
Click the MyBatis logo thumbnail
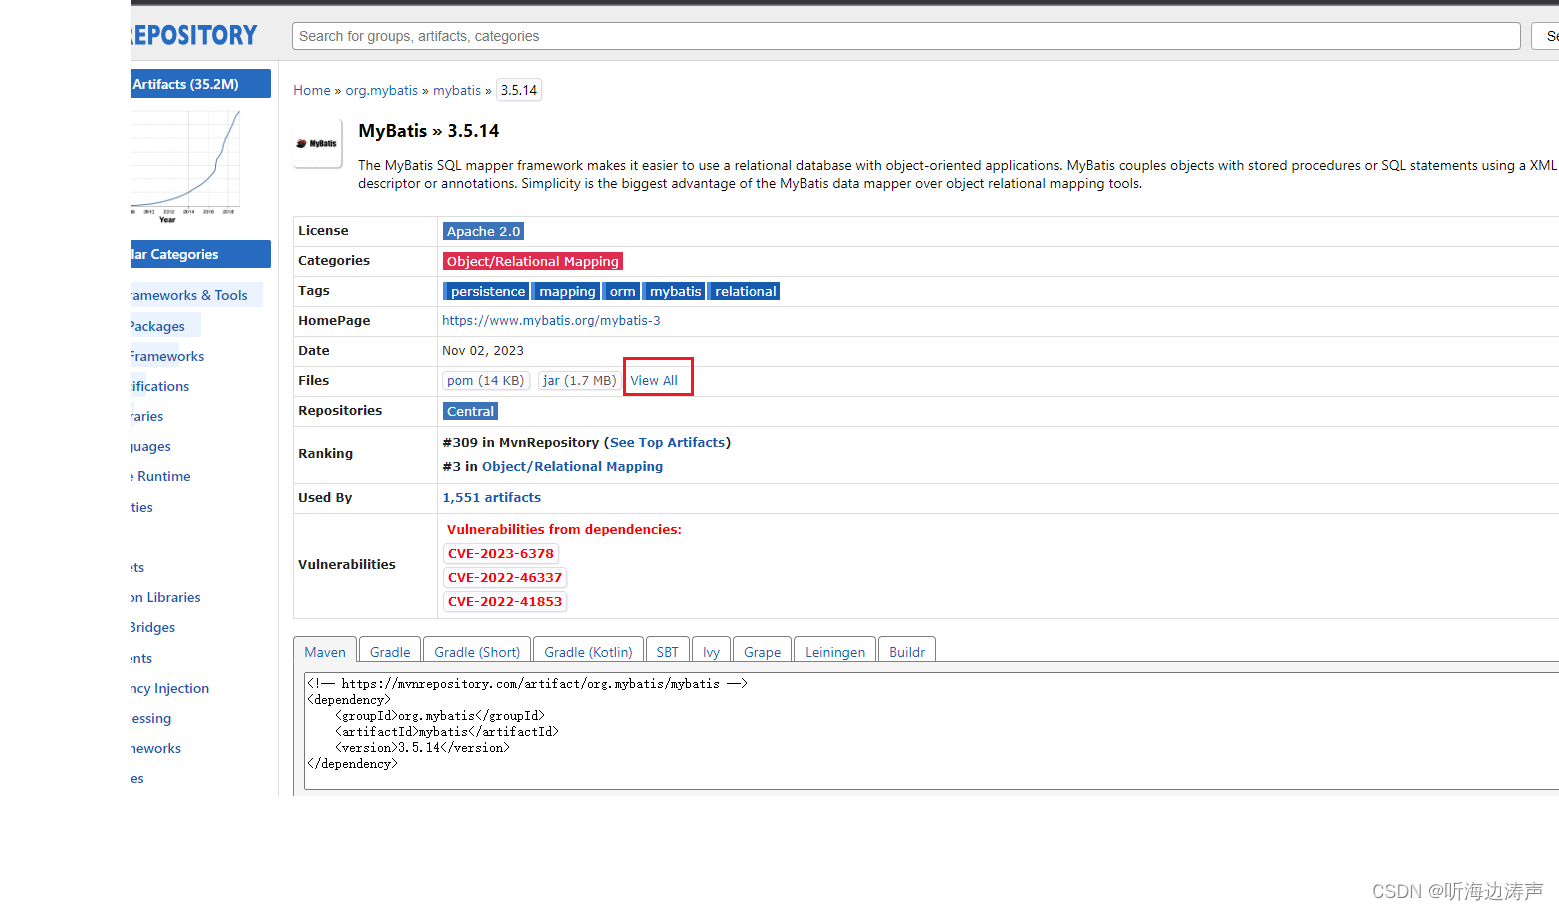317,144
